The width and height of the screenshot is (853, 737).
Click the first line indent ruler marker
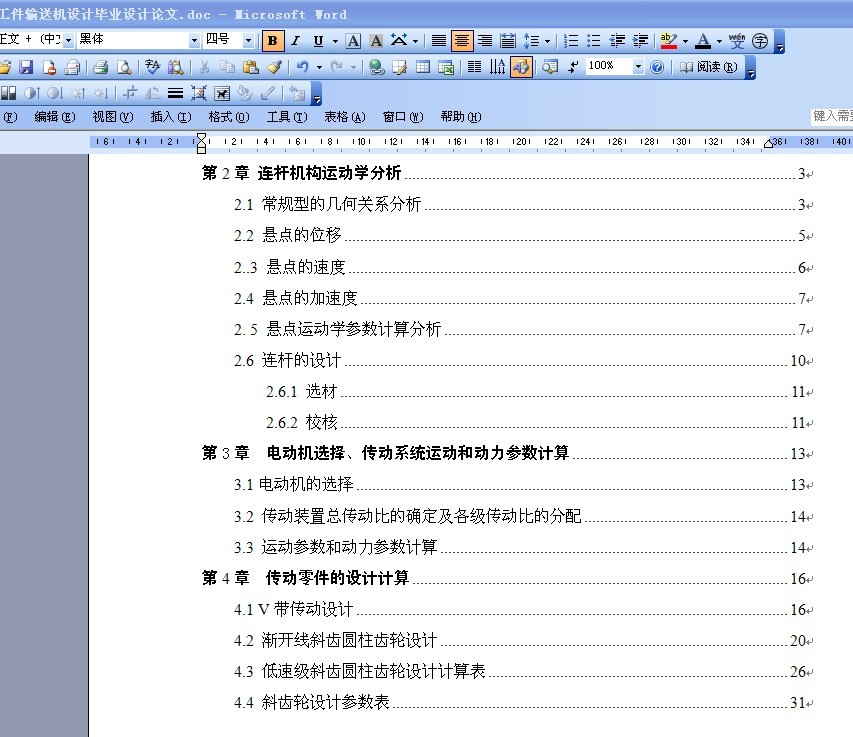point(201,137)
